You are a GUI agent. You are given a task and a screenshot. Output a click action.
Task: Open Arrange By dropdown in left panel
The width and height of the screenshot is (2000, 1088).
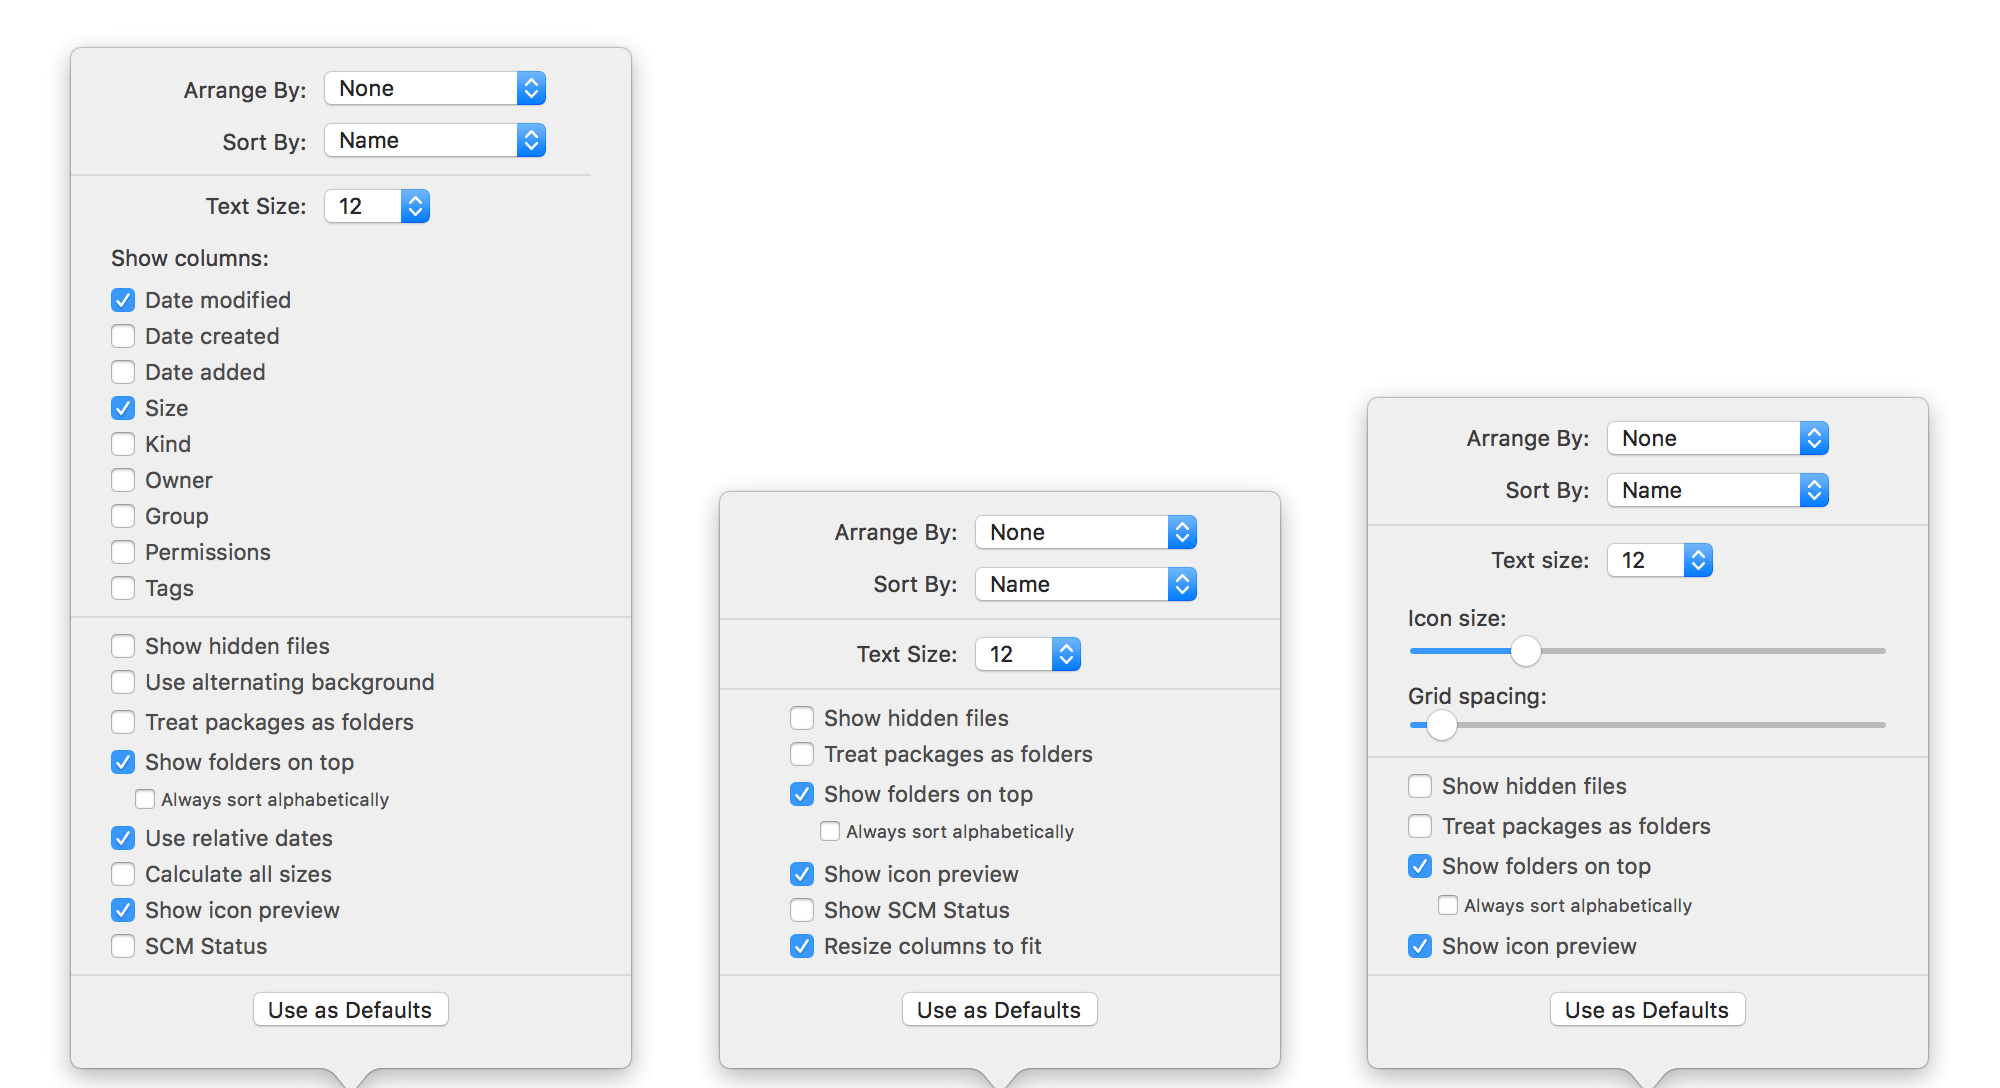434,88
